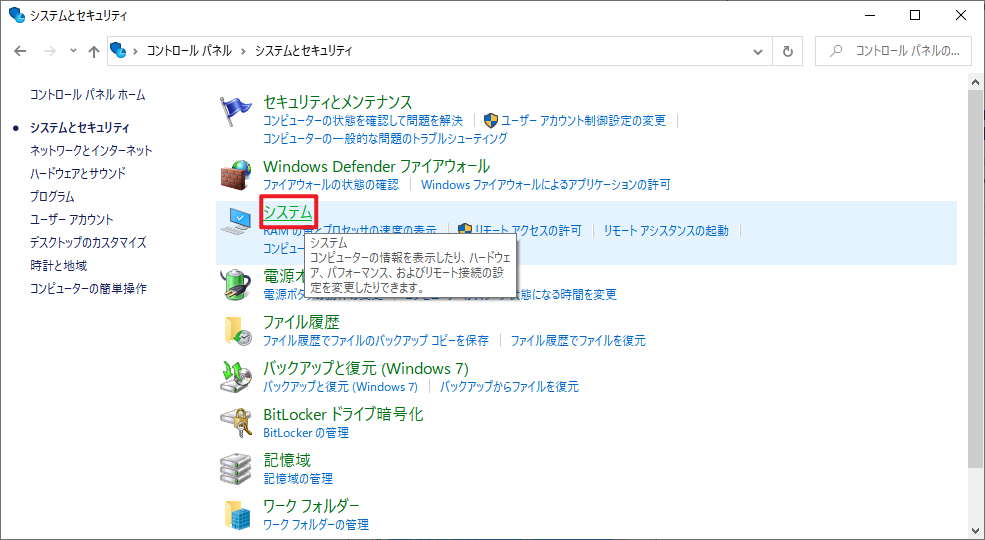This screenshot has height=540, width=985.
Task: Click 記憶域の管理 link
Action: coord(298,478)
